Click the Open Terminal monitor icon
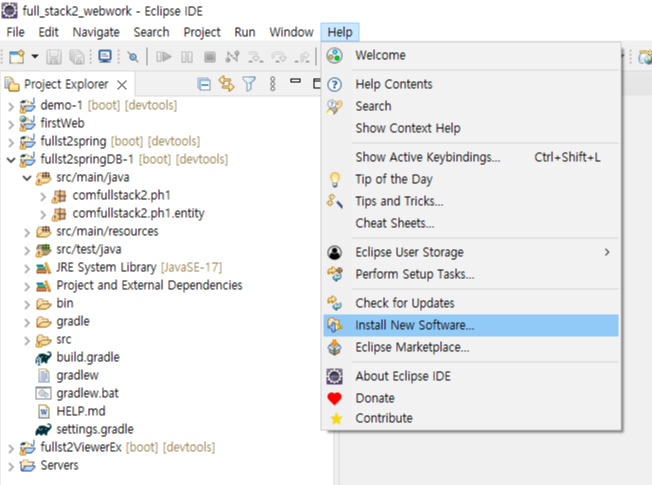The width and height of the screenshot is (652, 485). coord(104,57)
